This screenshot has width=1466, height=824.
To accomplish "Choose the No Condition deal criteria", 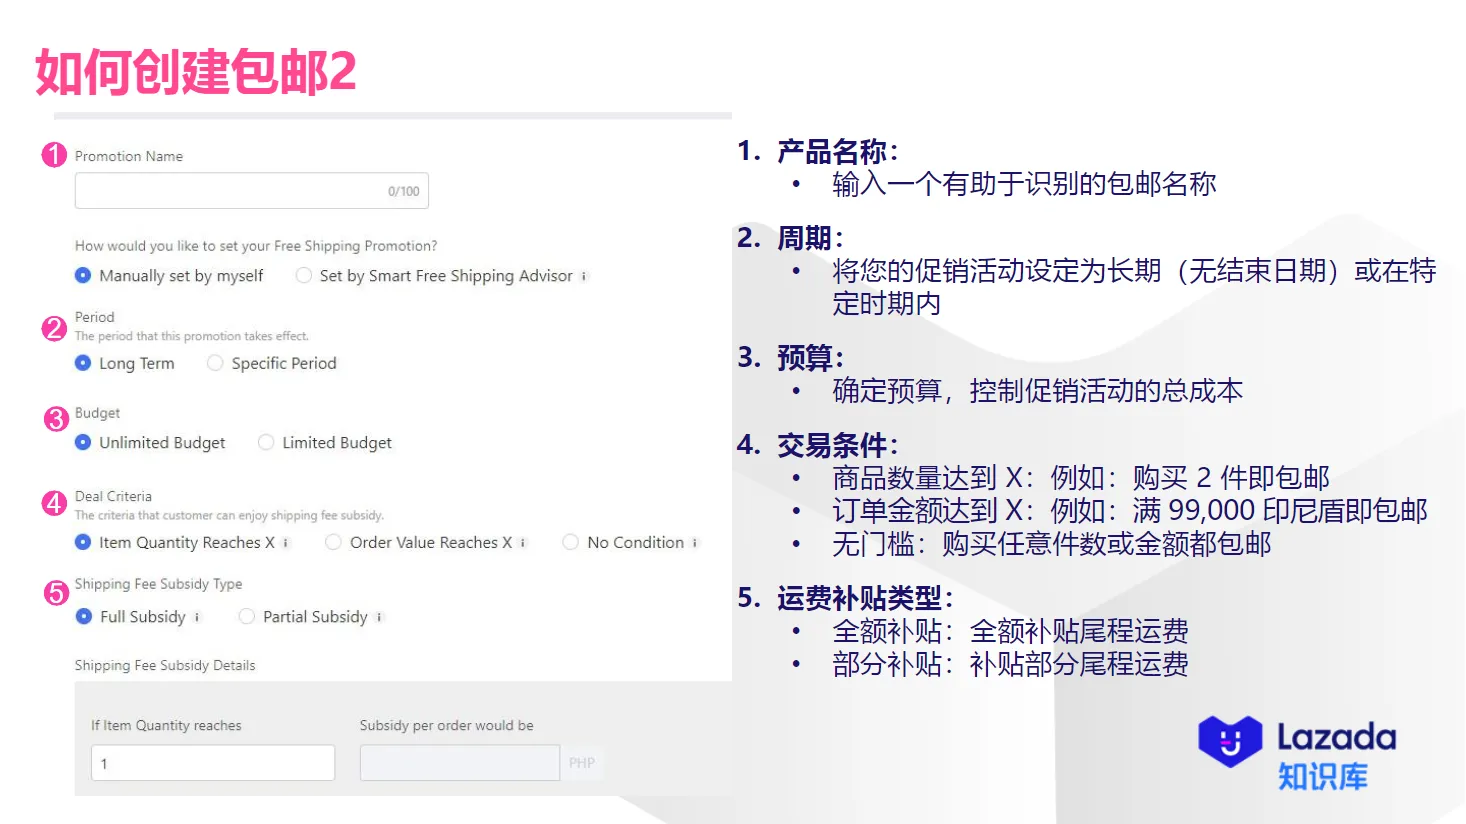I will [570, 542].
